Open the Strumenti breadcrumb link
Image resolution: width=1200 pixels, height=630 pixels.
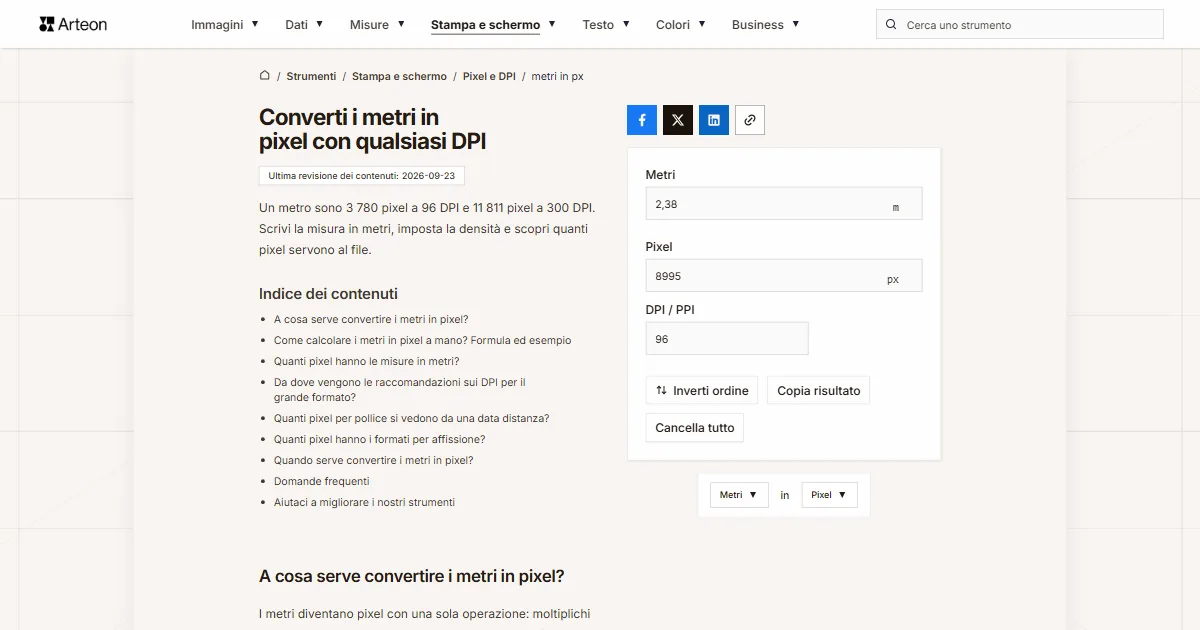tap(311, 76)
